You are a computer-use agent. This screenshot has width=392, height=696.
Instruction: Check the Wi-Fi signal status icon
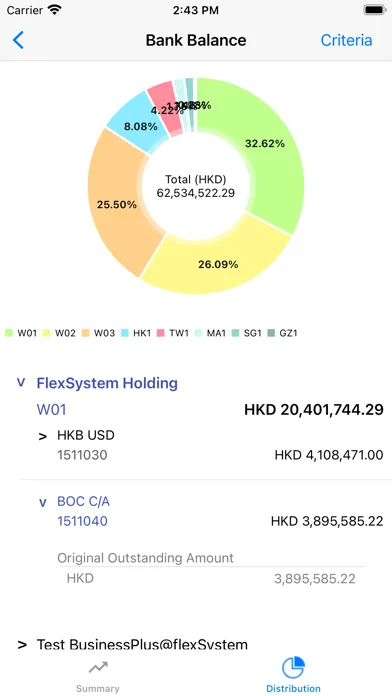(54, 10)
